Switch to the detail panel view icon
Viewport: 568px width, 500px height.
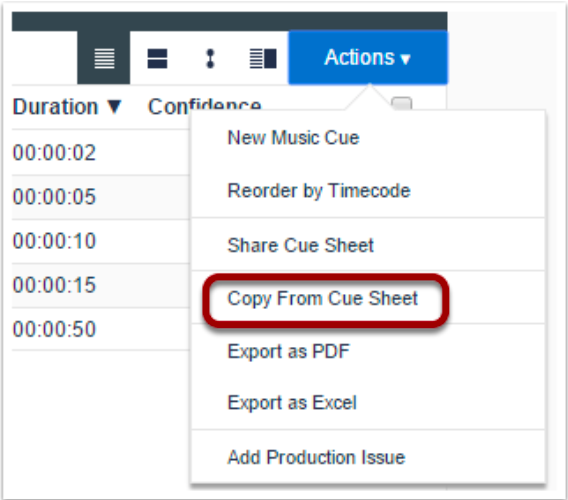coord(263,58)
